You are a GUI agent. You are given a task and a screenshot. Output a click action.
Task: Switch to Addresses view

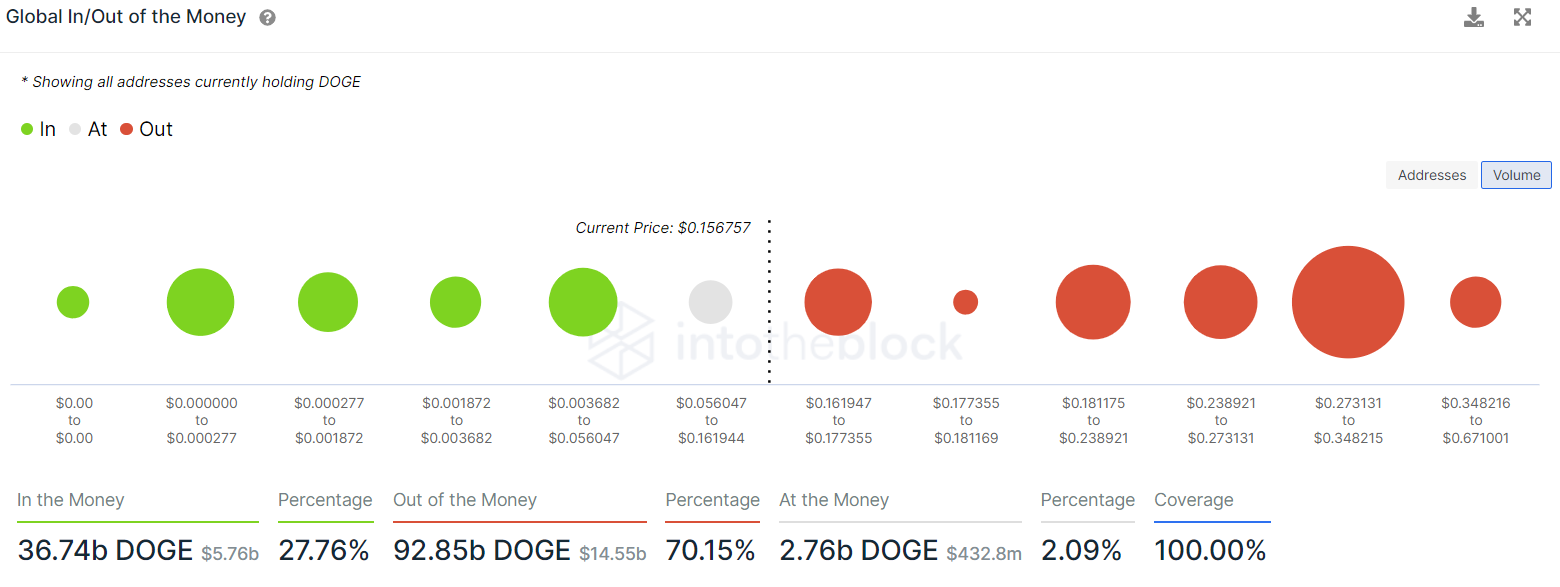tap(1432, 175)
